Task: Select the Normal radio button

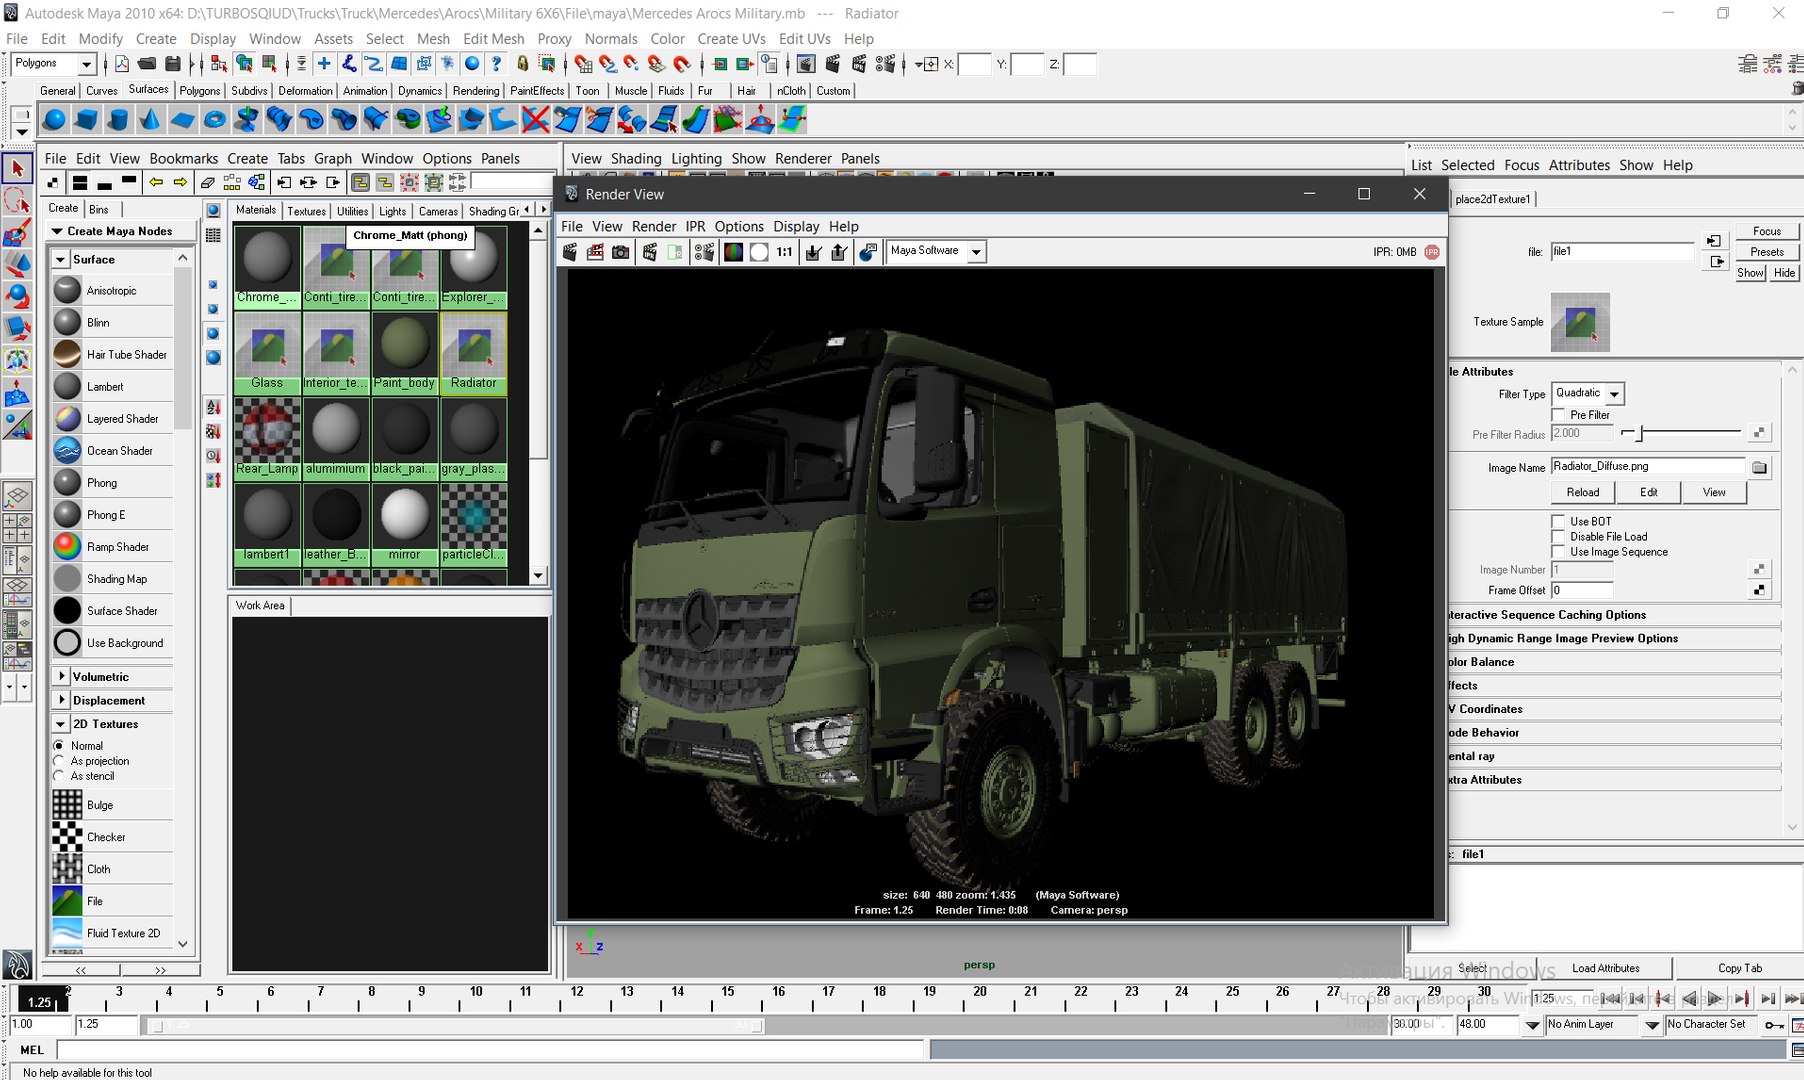Action: tap(59, 746)
